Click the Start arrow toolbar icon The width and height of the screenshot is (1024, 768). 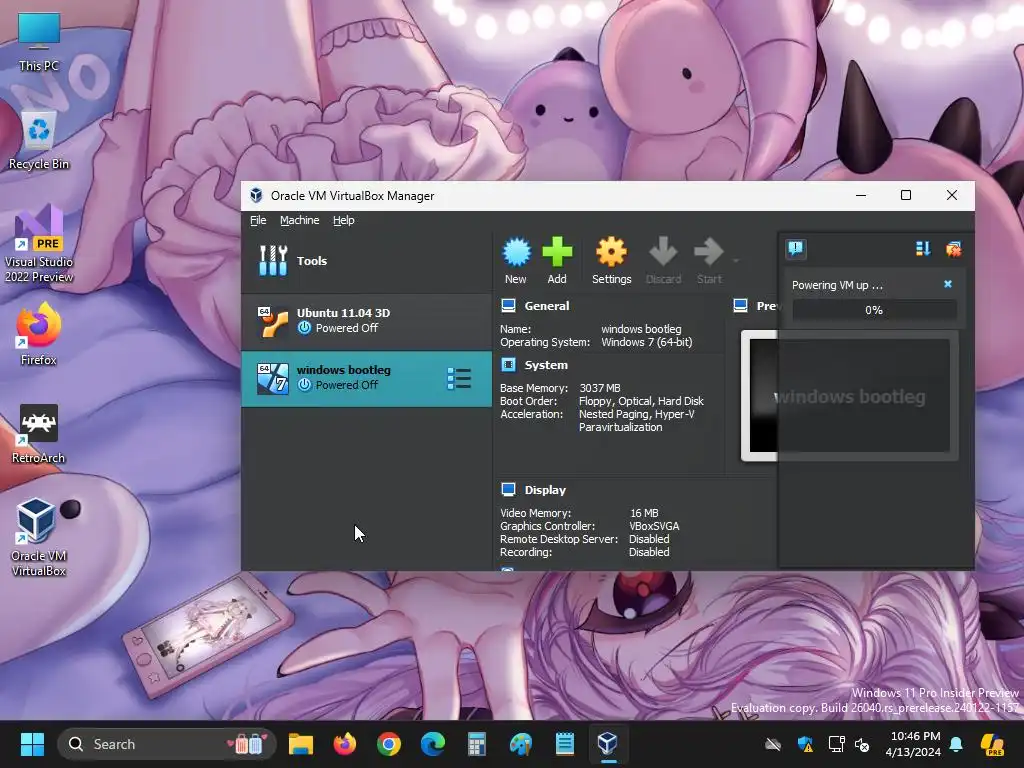tap(709, 252)
